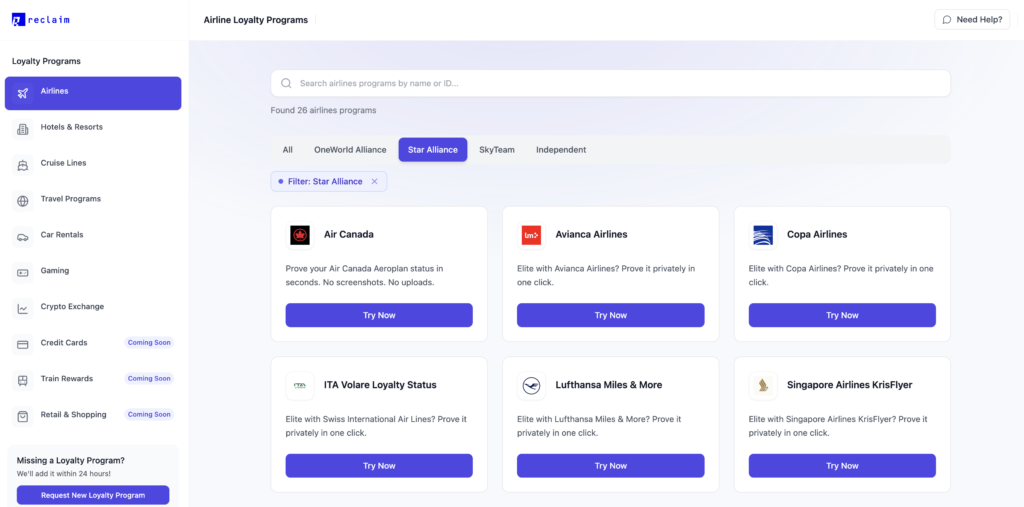Select the Car Rentals car icon

(x=23, y=236)
